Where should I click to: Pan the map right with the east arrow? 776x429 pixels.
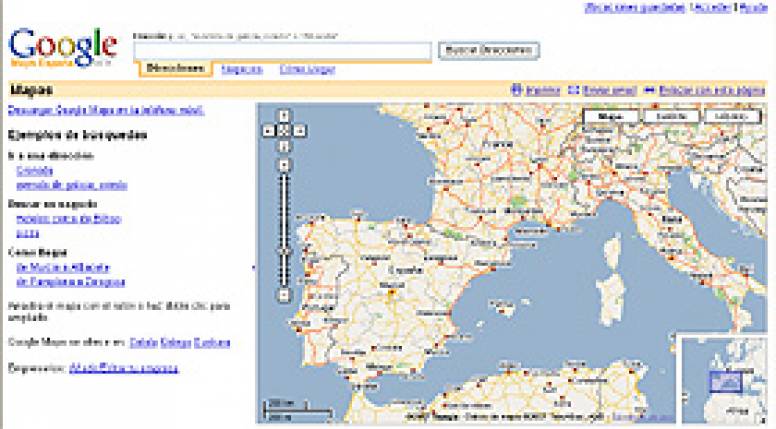point(300,130)
